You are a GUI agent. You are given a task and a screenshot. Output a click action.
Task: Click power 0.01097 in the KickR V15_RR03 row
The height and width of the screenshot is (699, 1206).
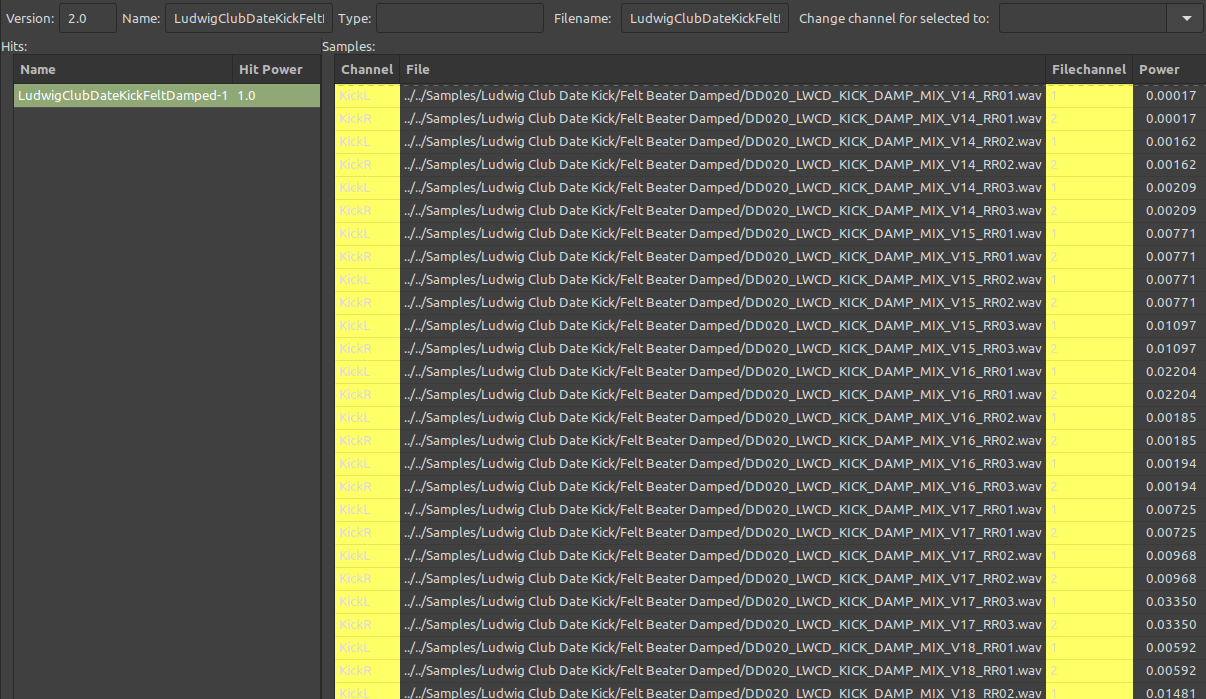pos(1168,349)
